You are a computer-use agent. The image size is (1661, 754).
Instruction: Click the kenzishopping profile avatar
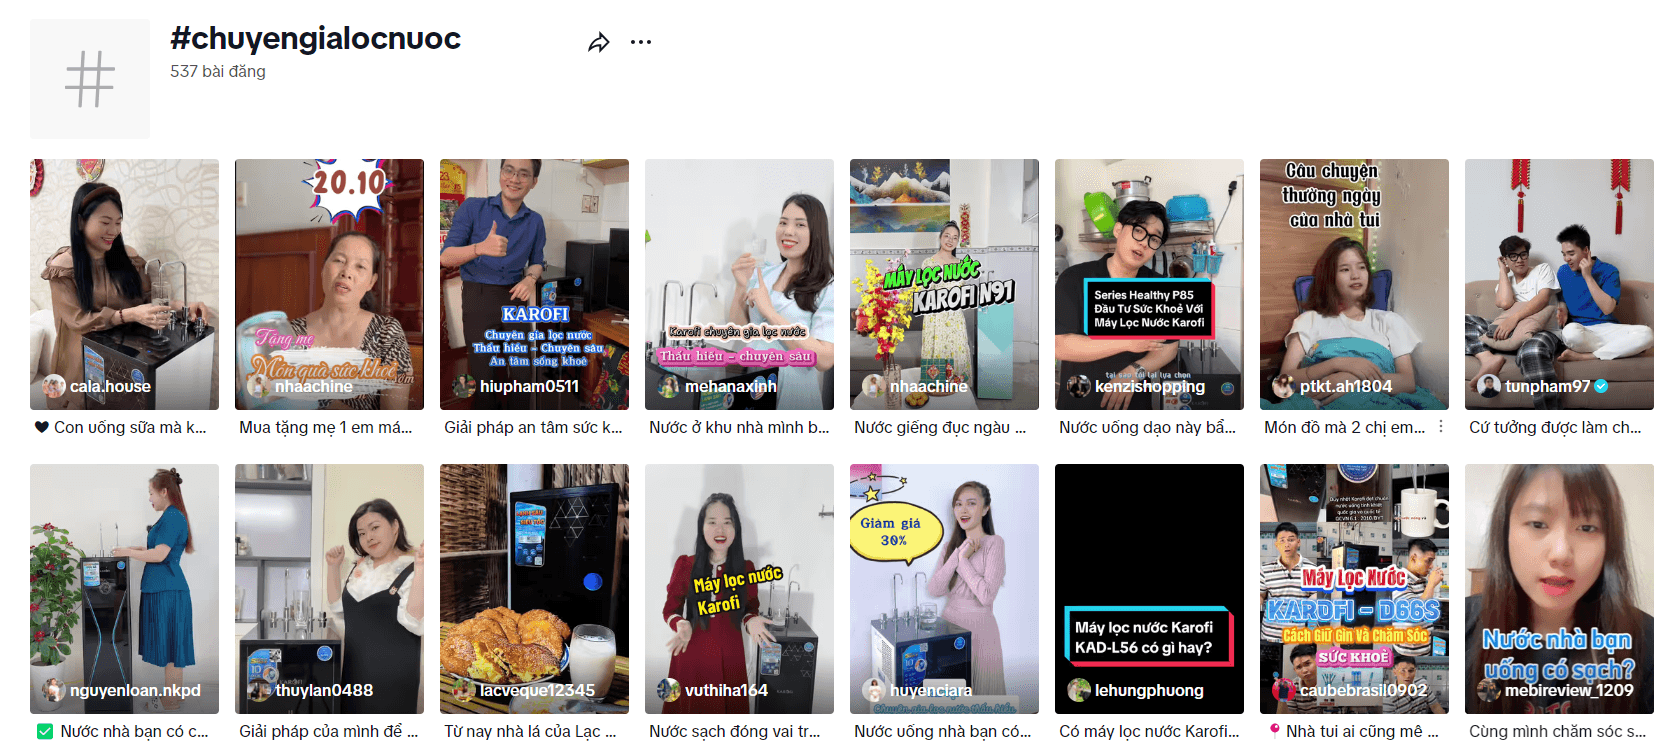point(1079,386)
